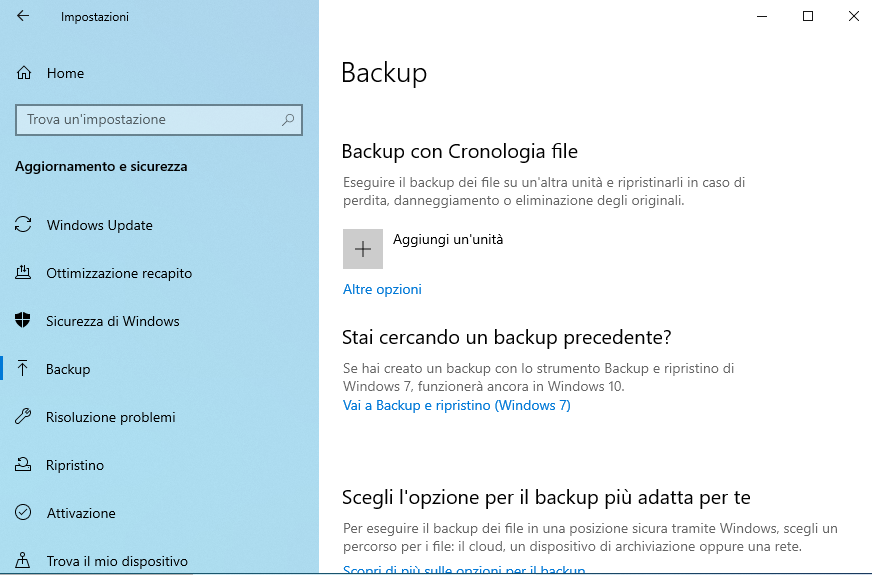
Task: Select the Windows Update menu entry
Action: click(100, 225)
